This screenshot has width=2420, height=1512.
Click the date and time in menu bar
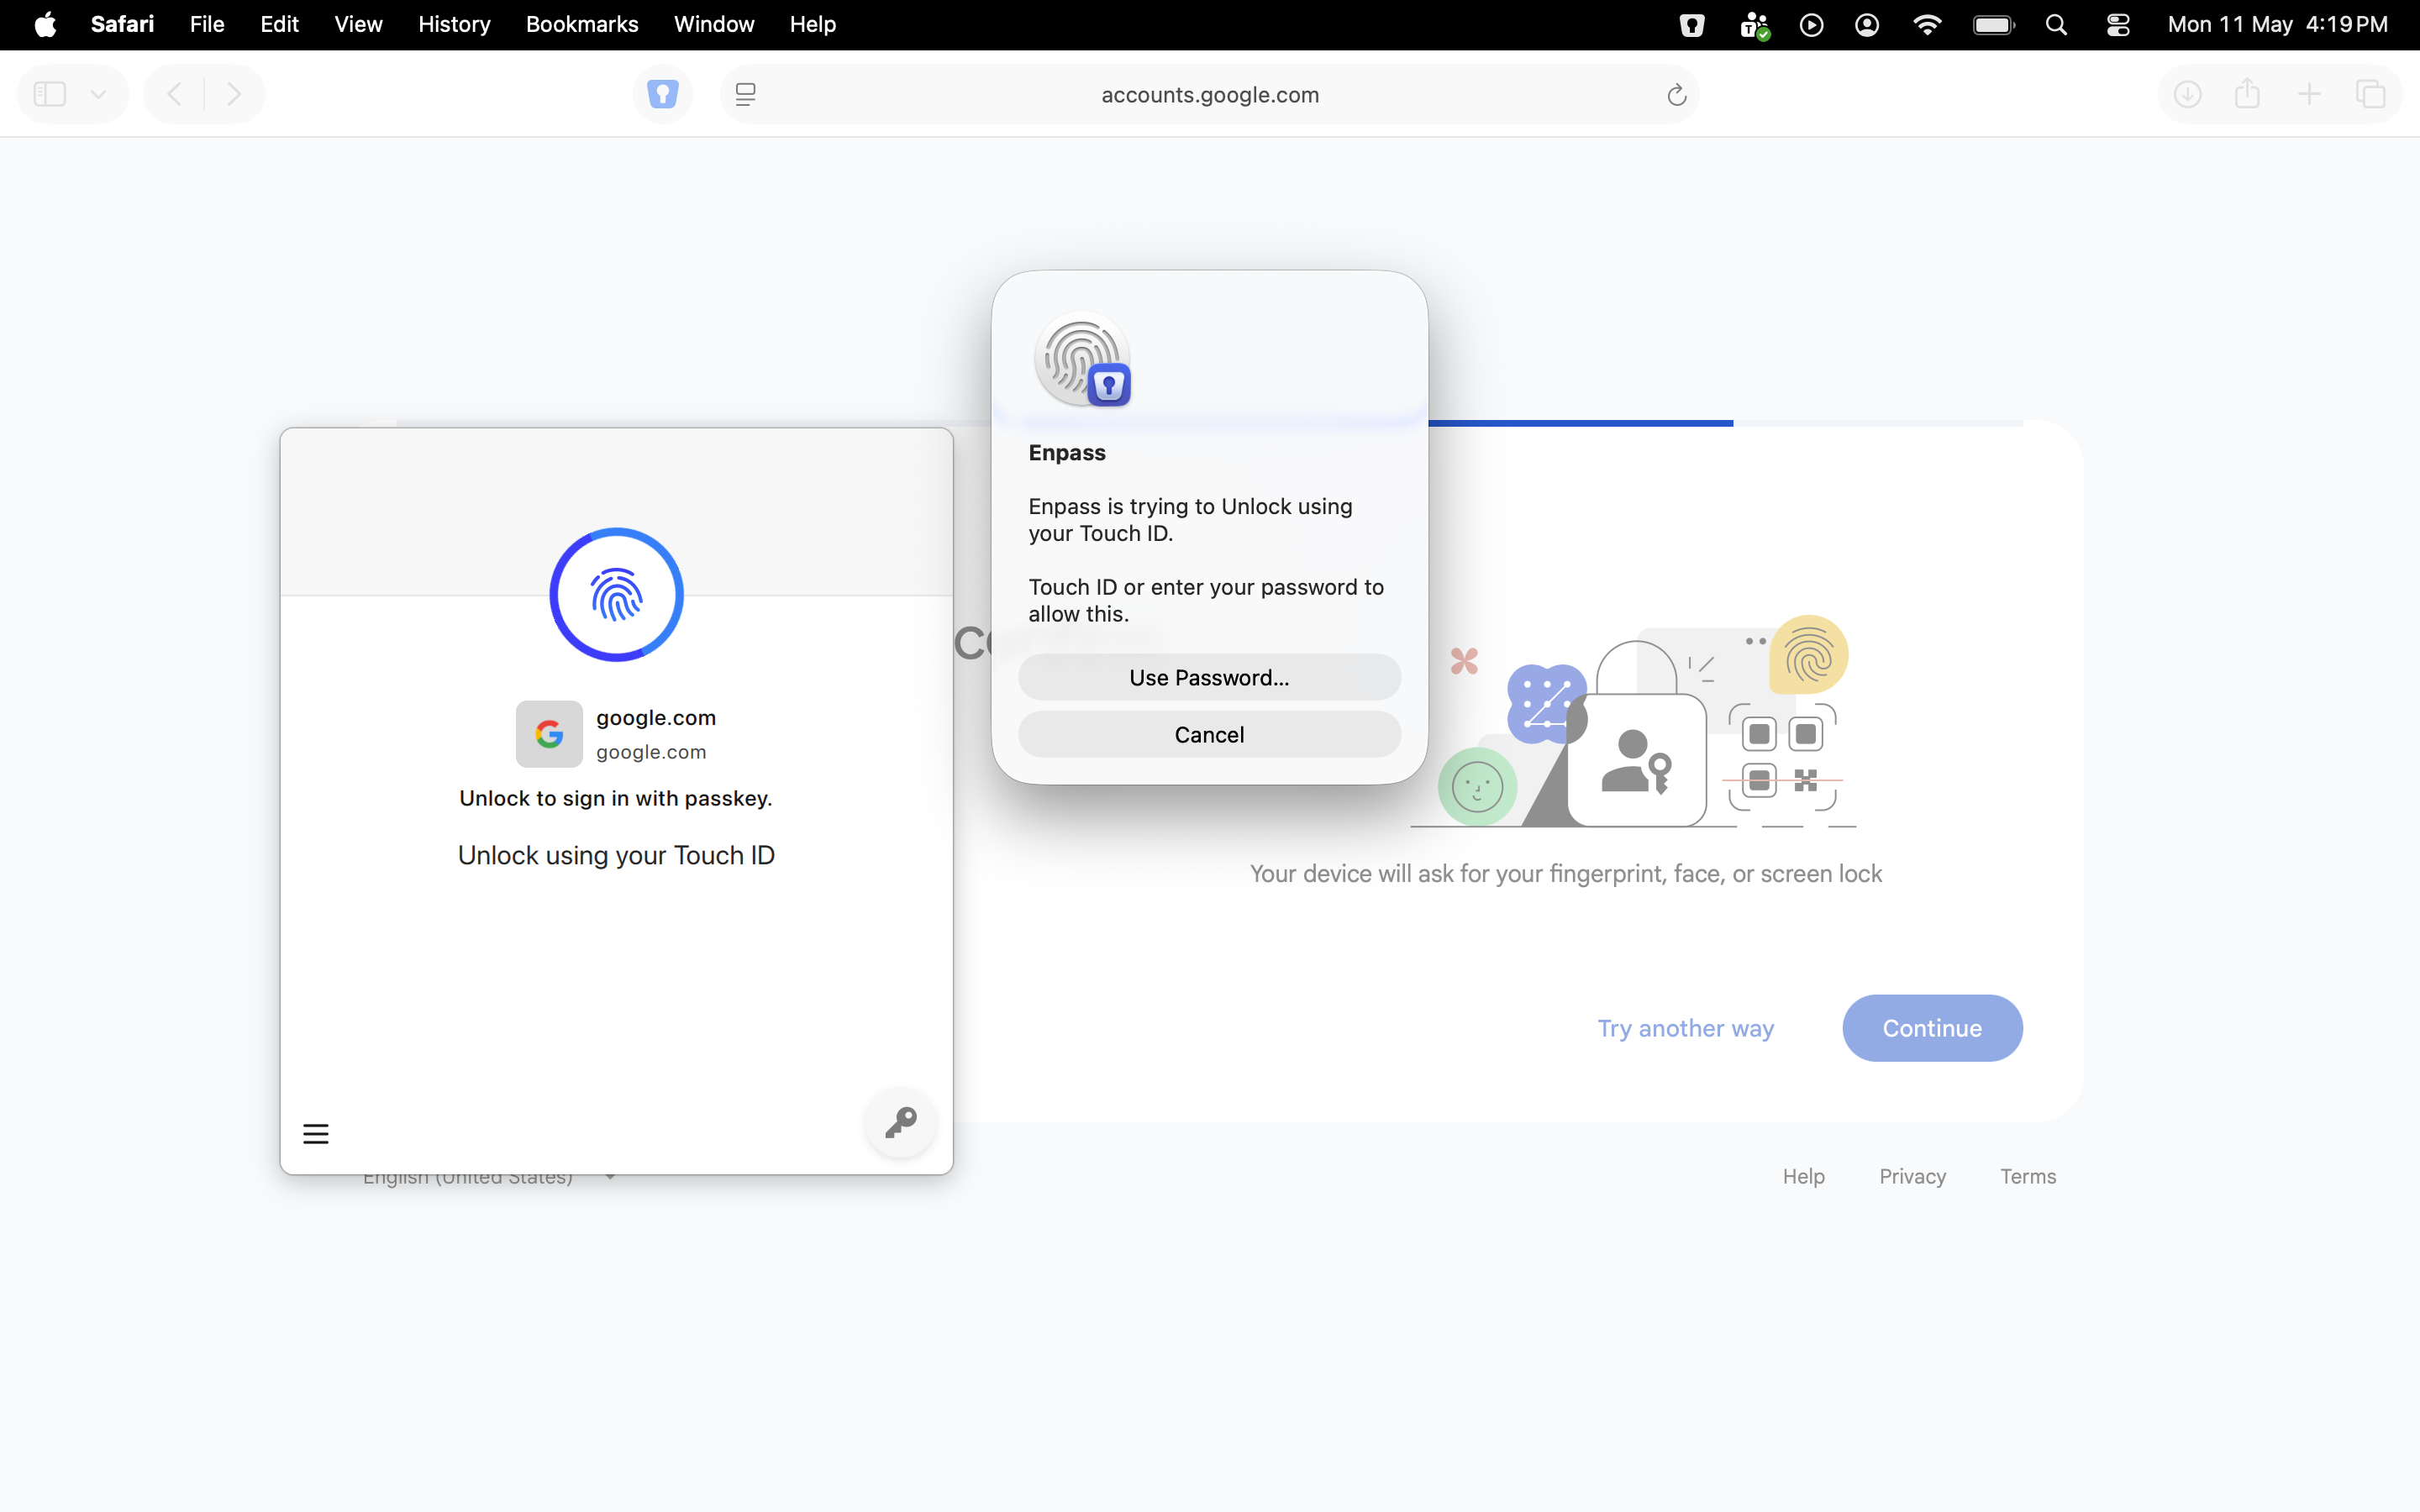pos(2278,24)
